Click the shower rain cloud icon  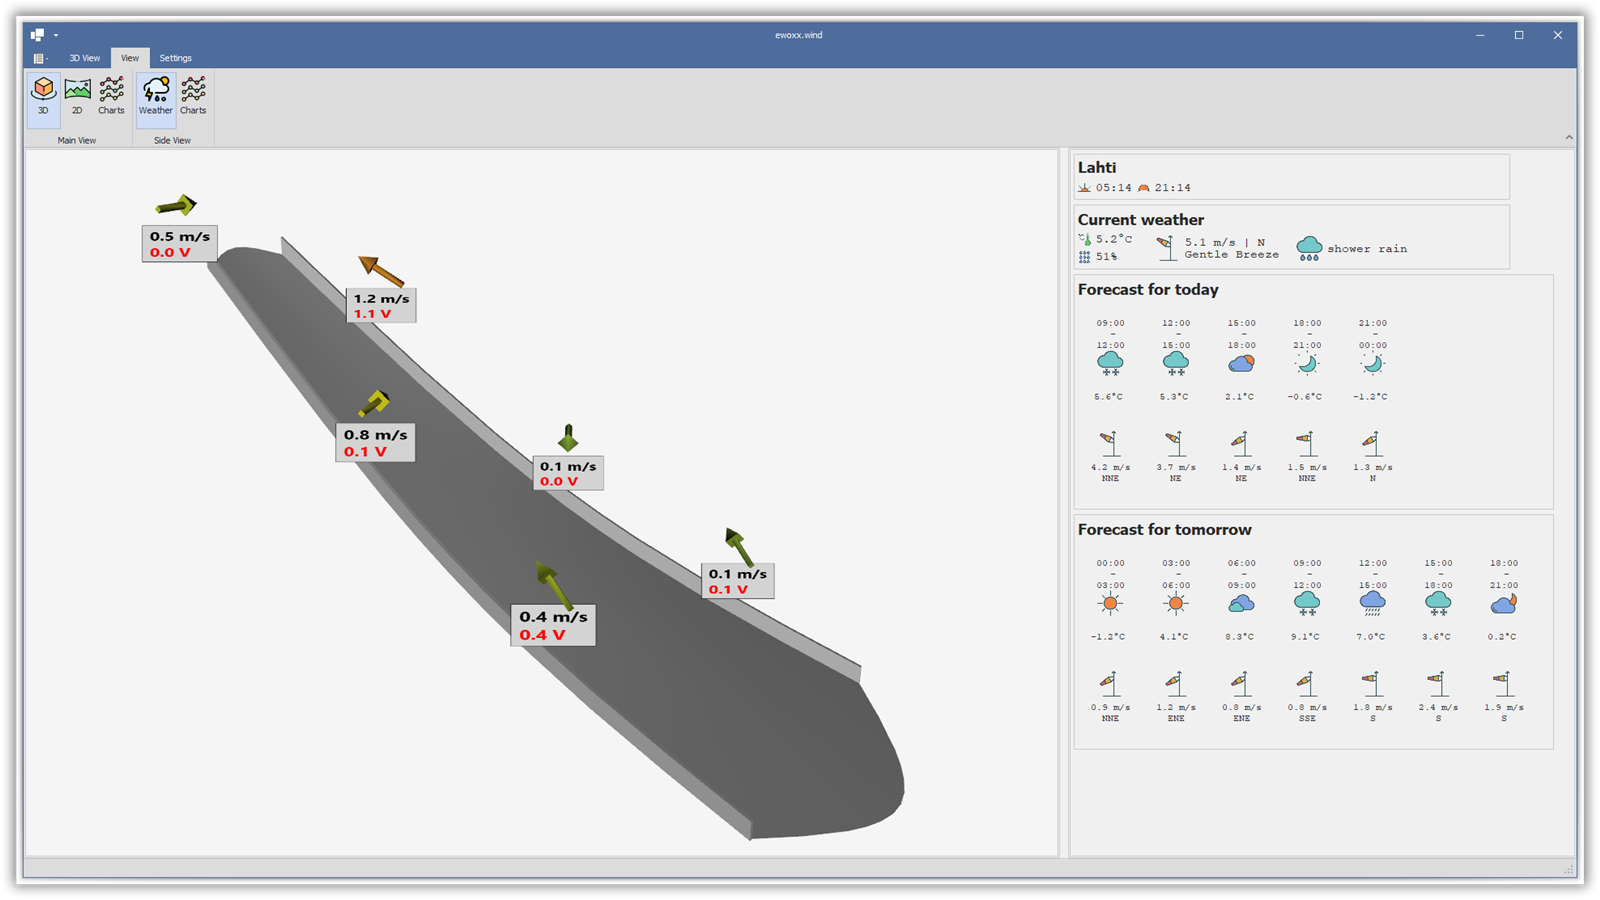[x=1309, y=248]
